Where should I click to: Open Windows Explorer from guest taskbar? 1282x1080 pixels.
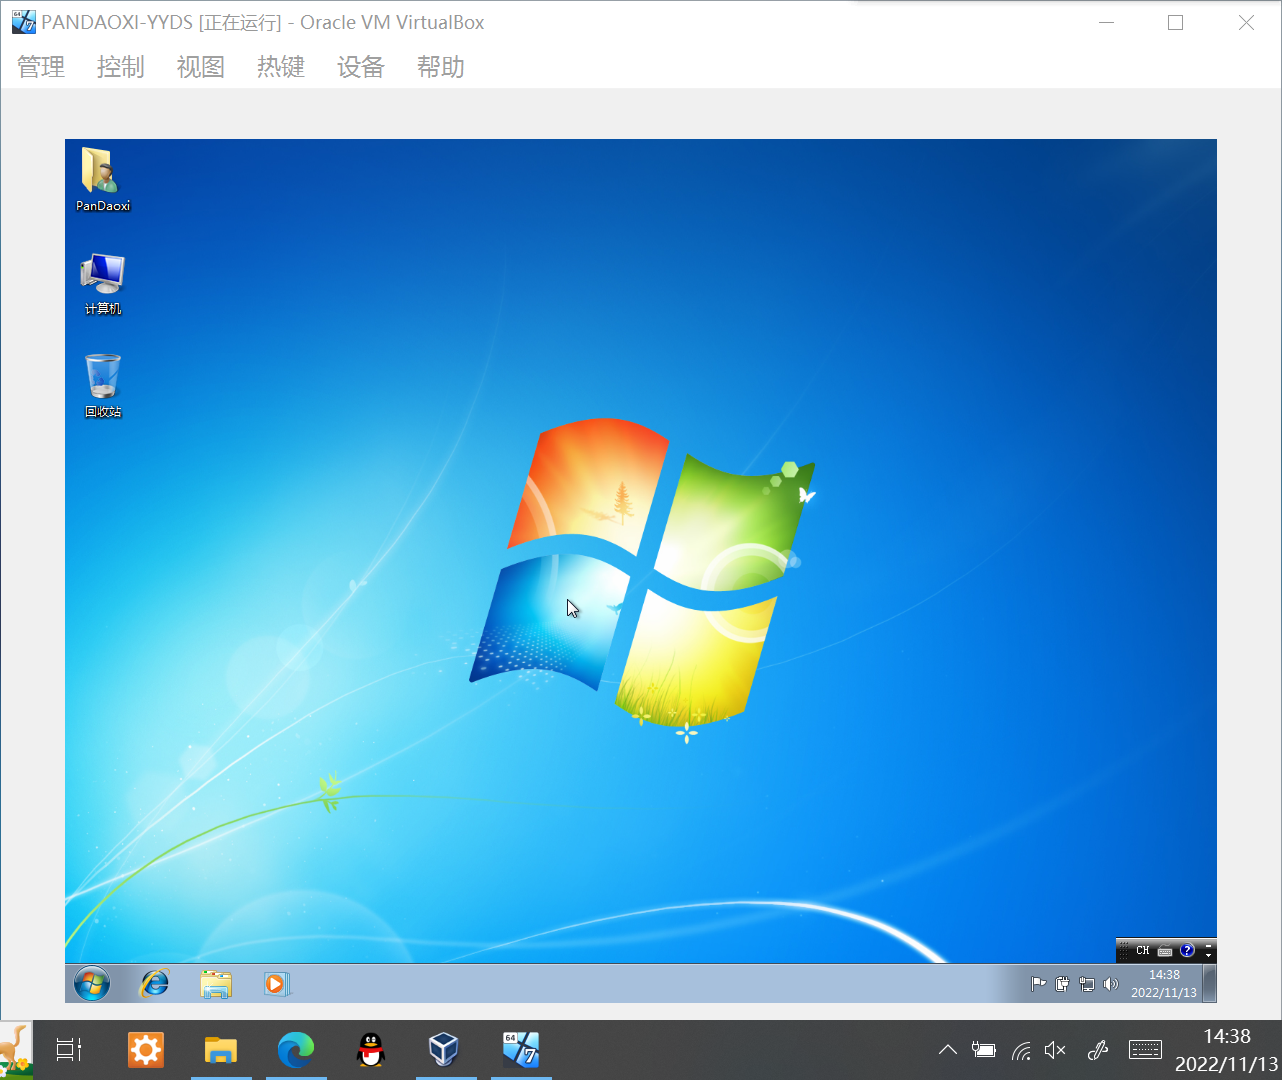(x=216, y=984)
